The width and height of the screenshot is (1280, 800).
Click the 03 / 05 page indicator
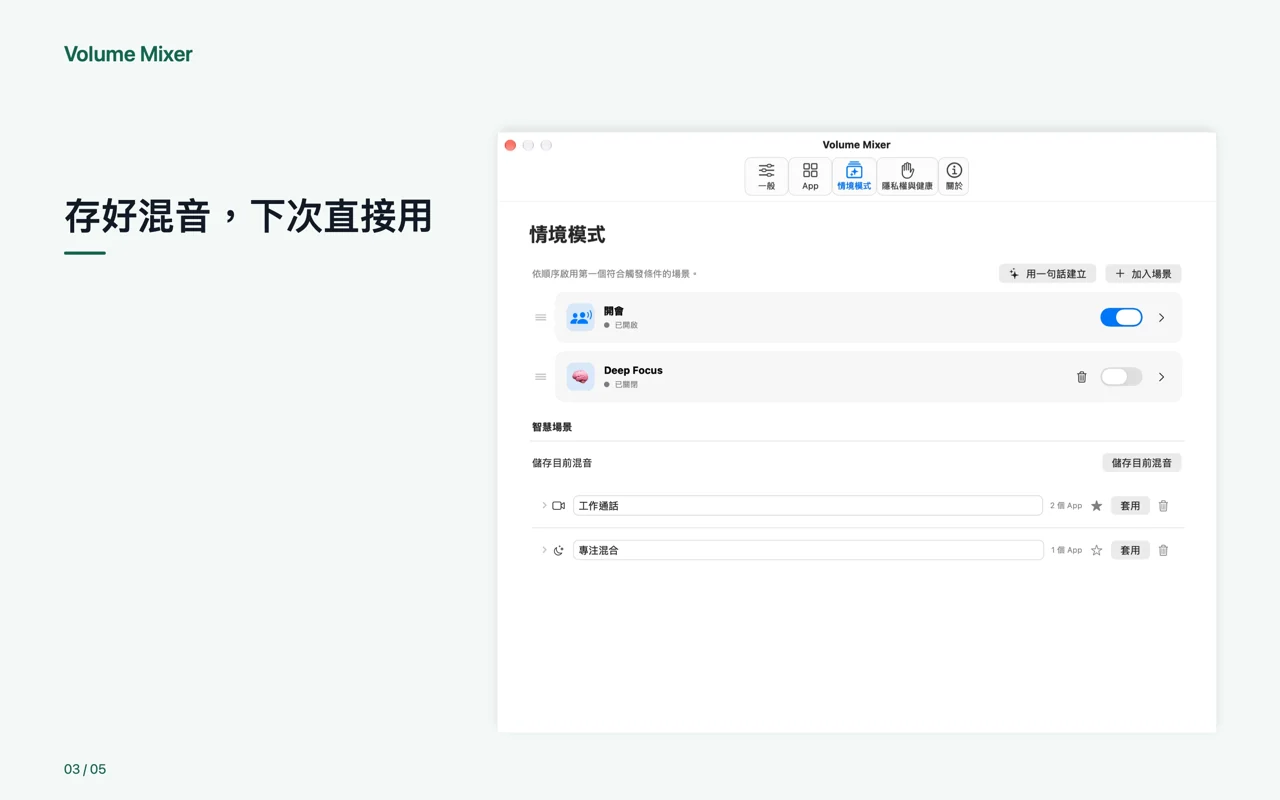coord(85,769)
